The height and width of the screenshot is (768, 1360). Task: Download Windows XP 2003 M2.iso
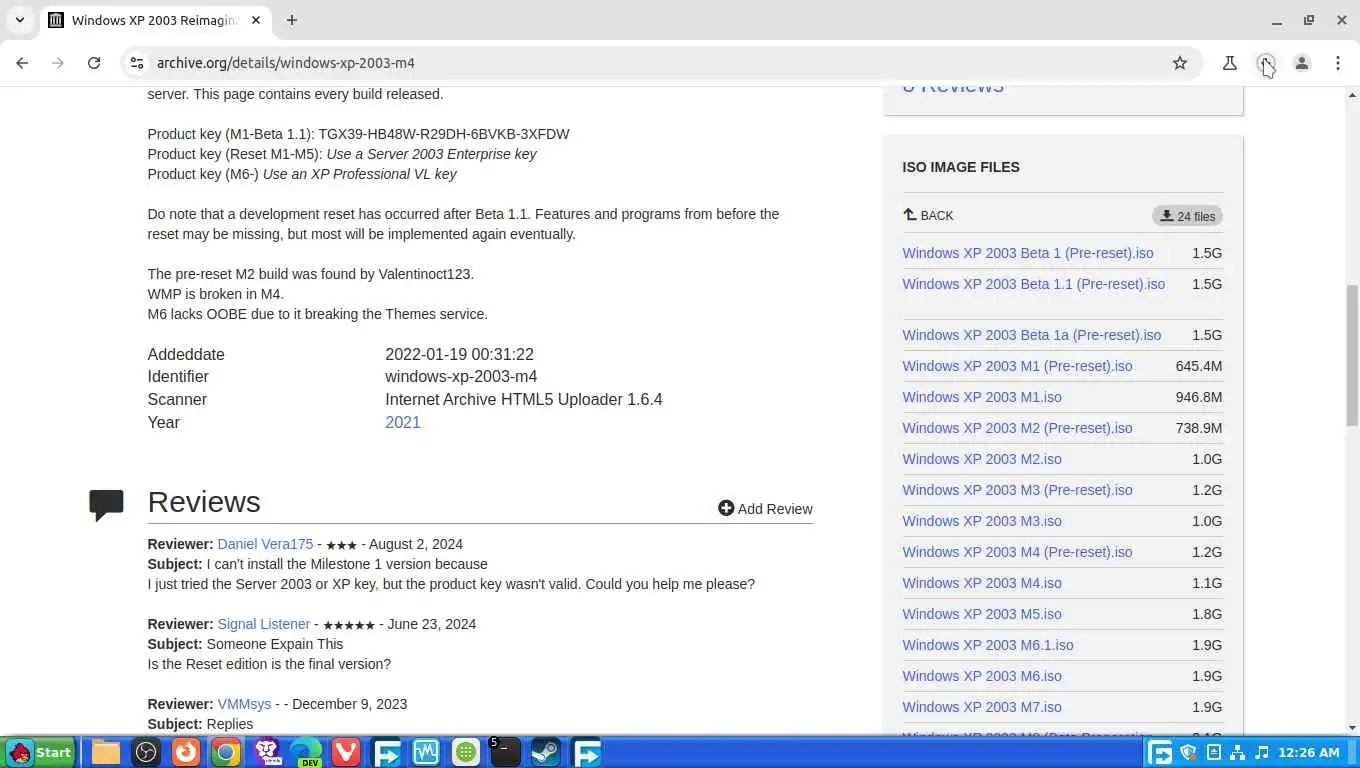tap(982, 459)
